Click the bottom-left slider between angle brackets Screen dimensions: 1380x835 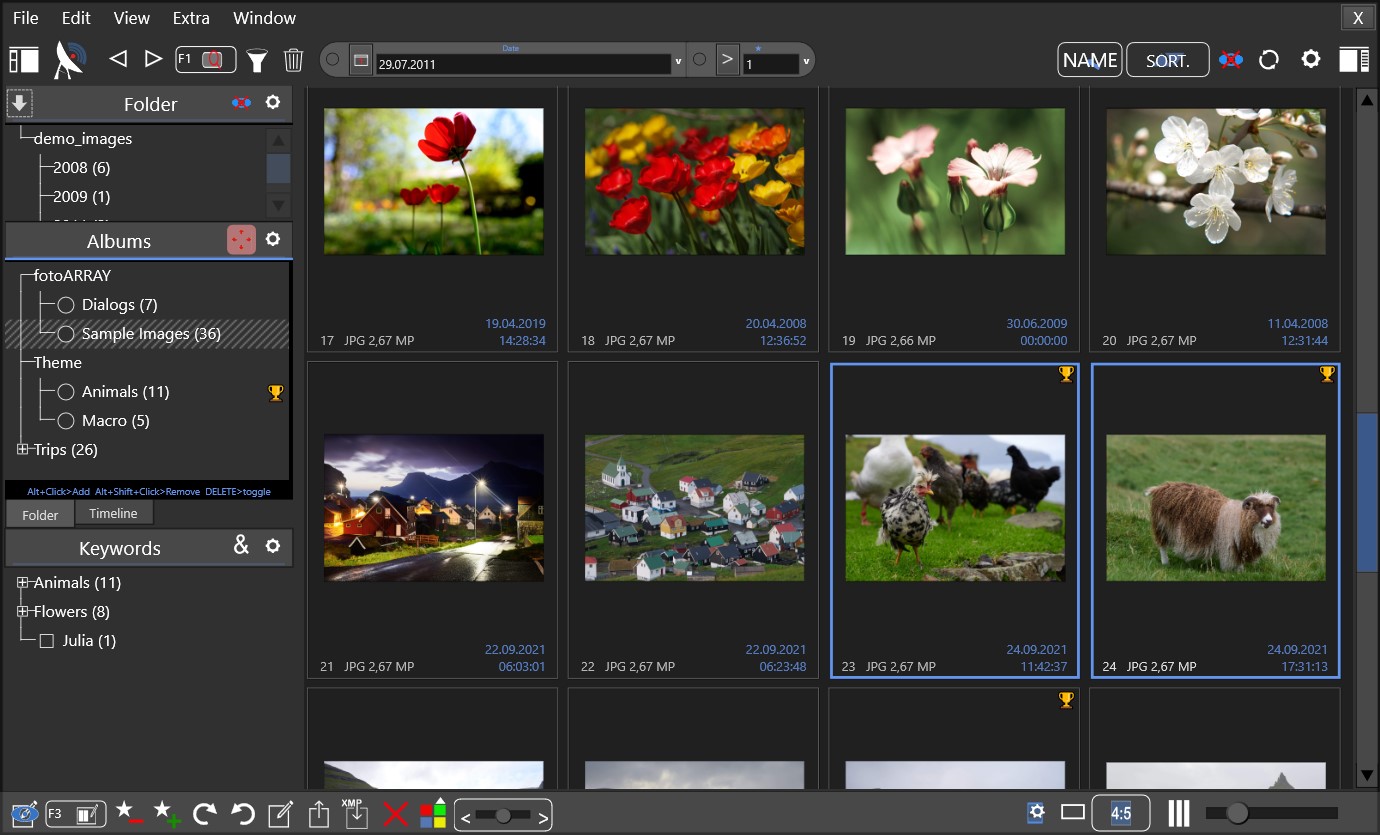503,816
